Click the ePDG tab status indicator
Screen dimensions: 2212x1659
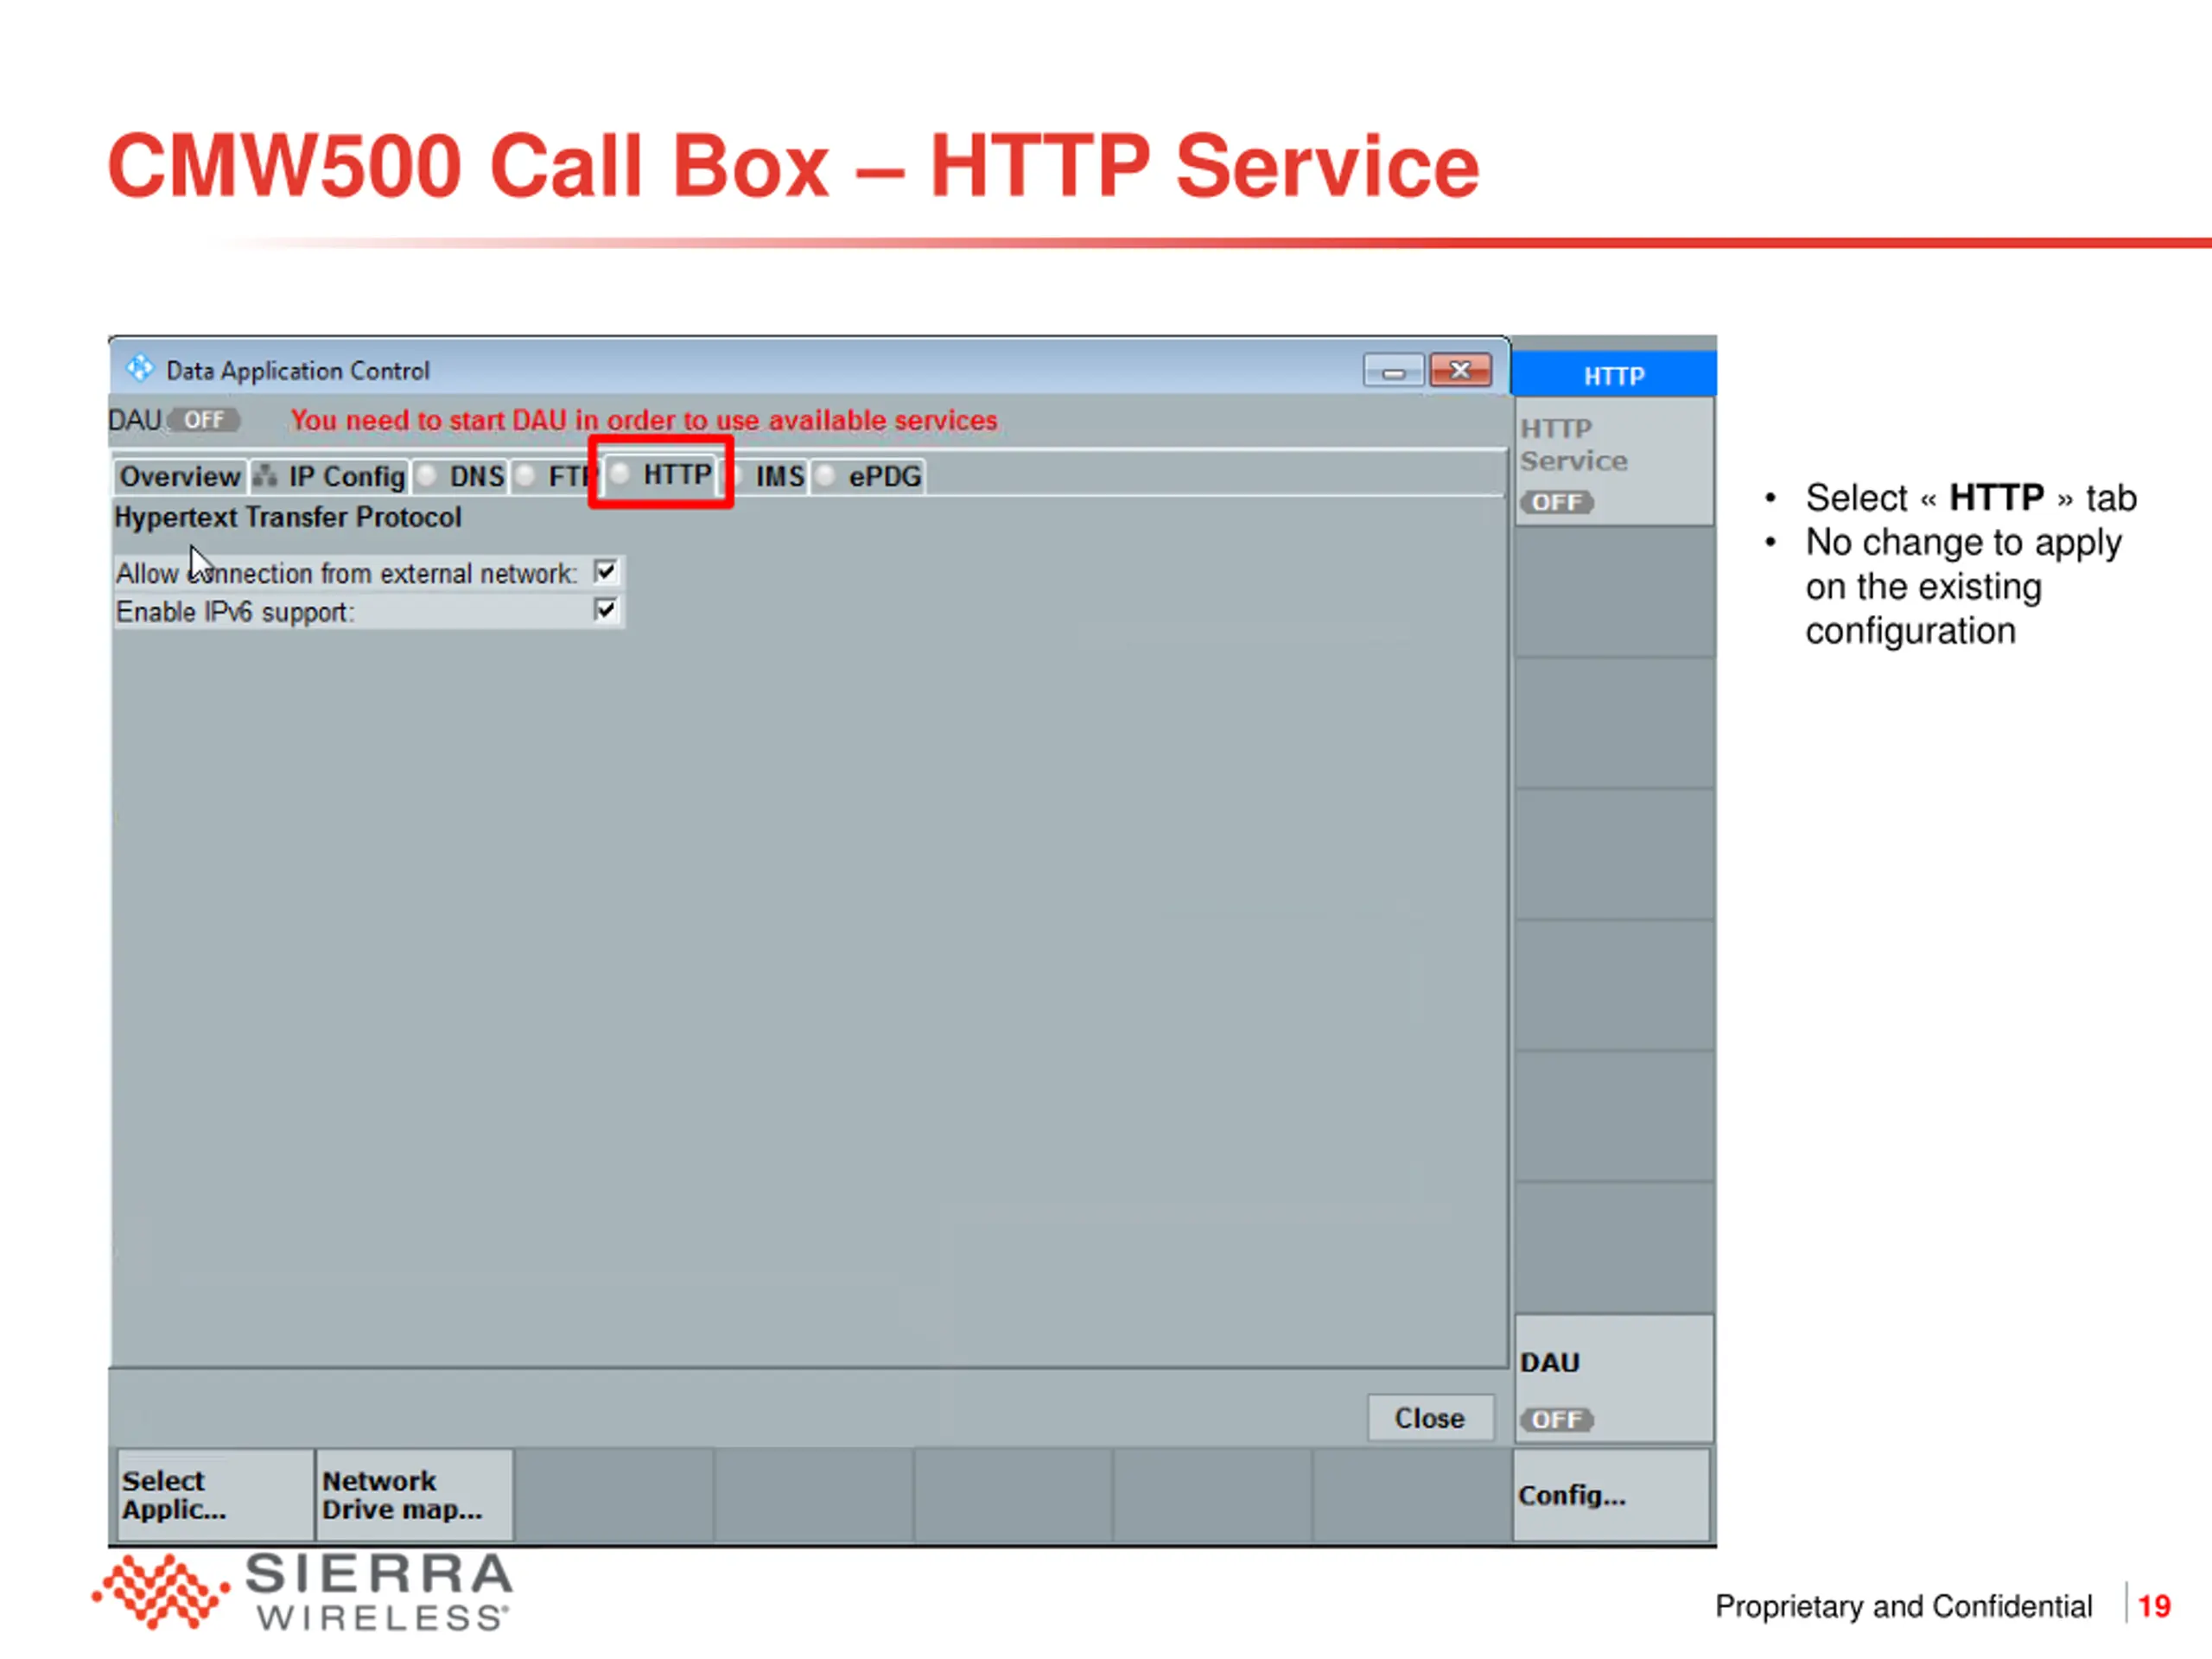[x=826, y=476]
